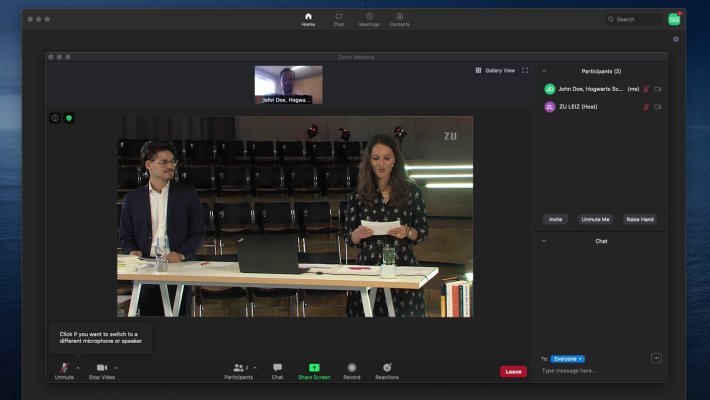Viewport: 710px width, 400px height.
Task: Open the Home tab in Zoom
Action: pyautogui.click(x=308, y=19)
